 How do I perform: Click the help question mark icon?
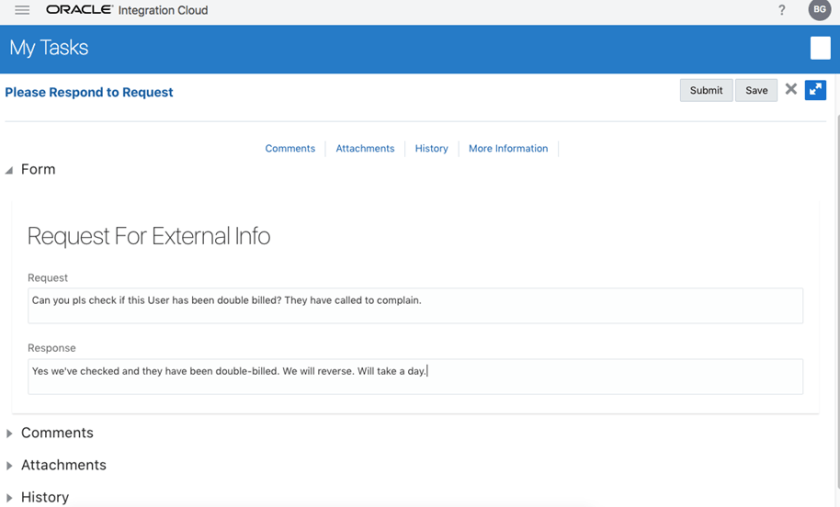782,10
